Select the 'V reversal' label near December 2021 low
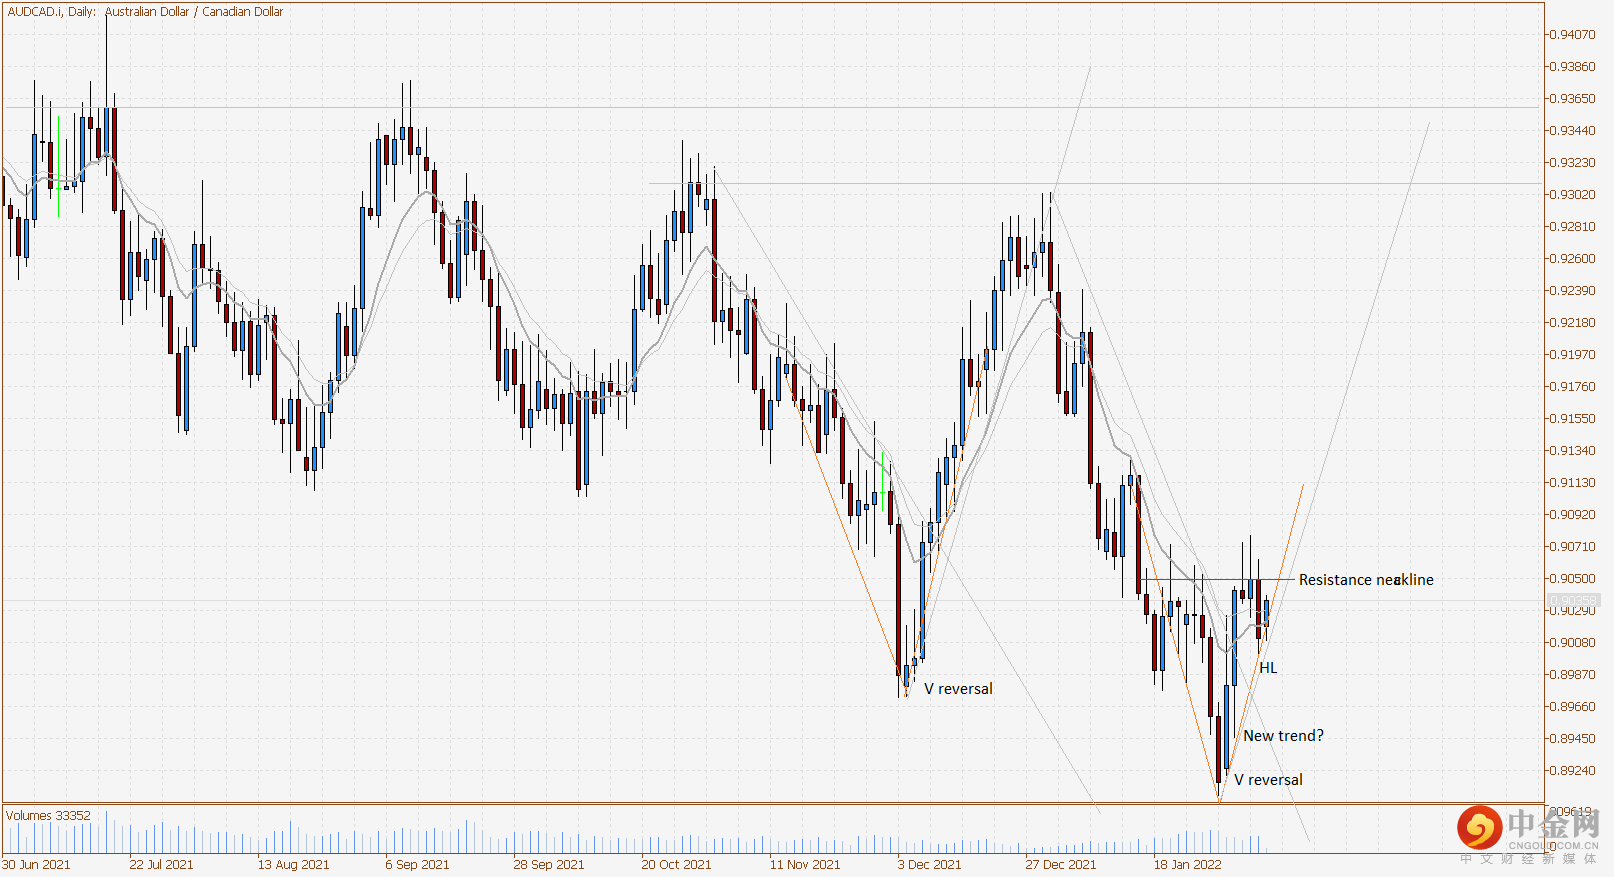Screen dimensions: 1614x877 958,689
